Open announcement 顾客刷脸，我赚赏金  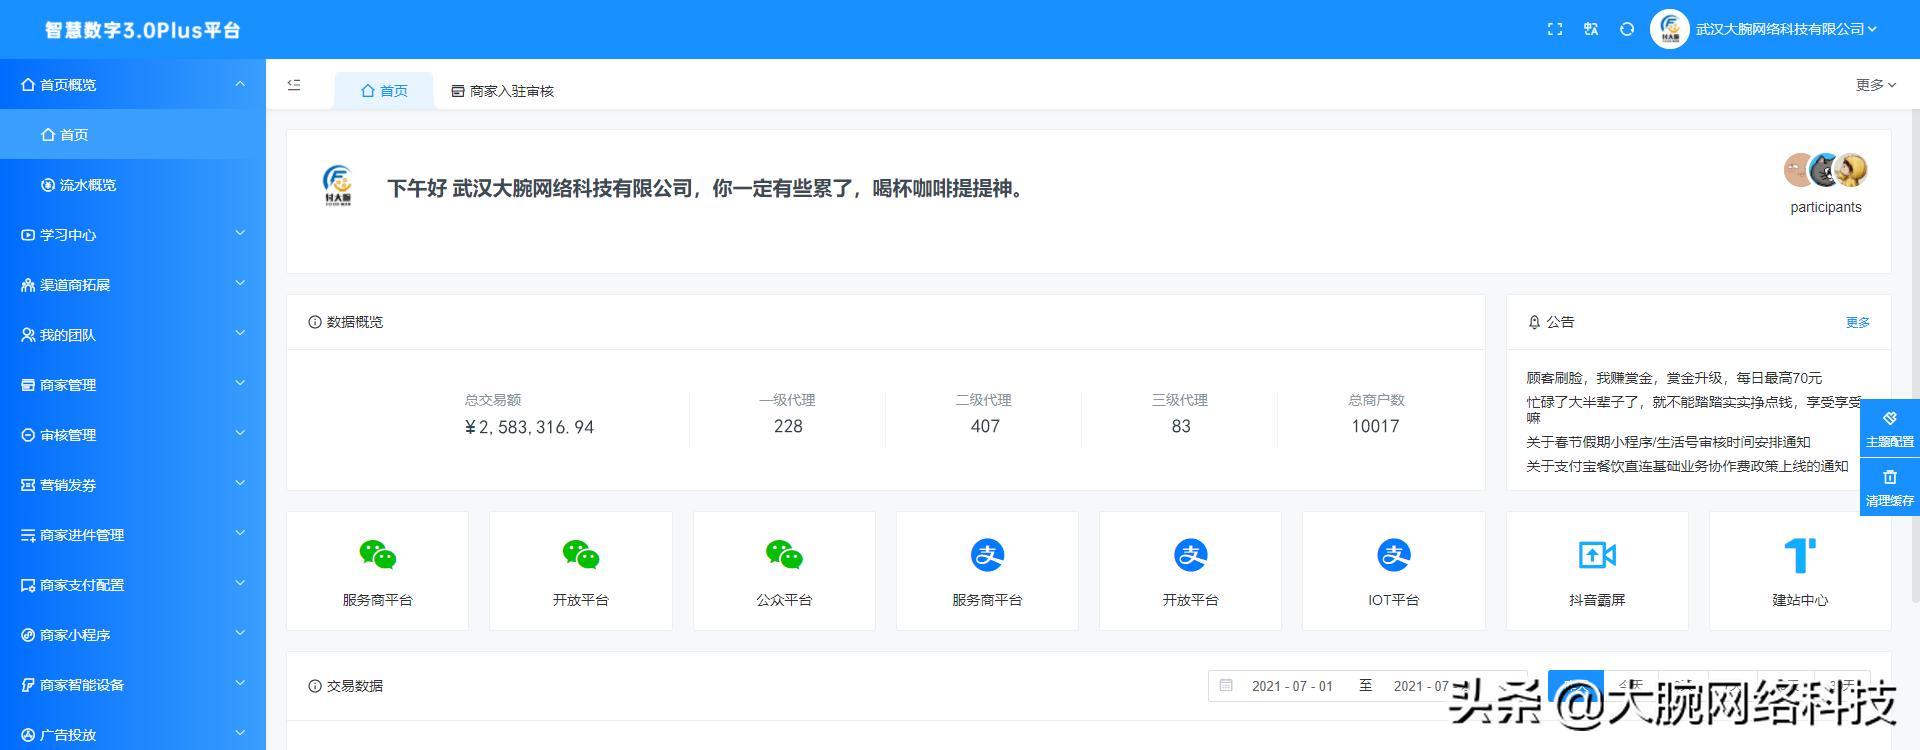(x=1674, y=378)
